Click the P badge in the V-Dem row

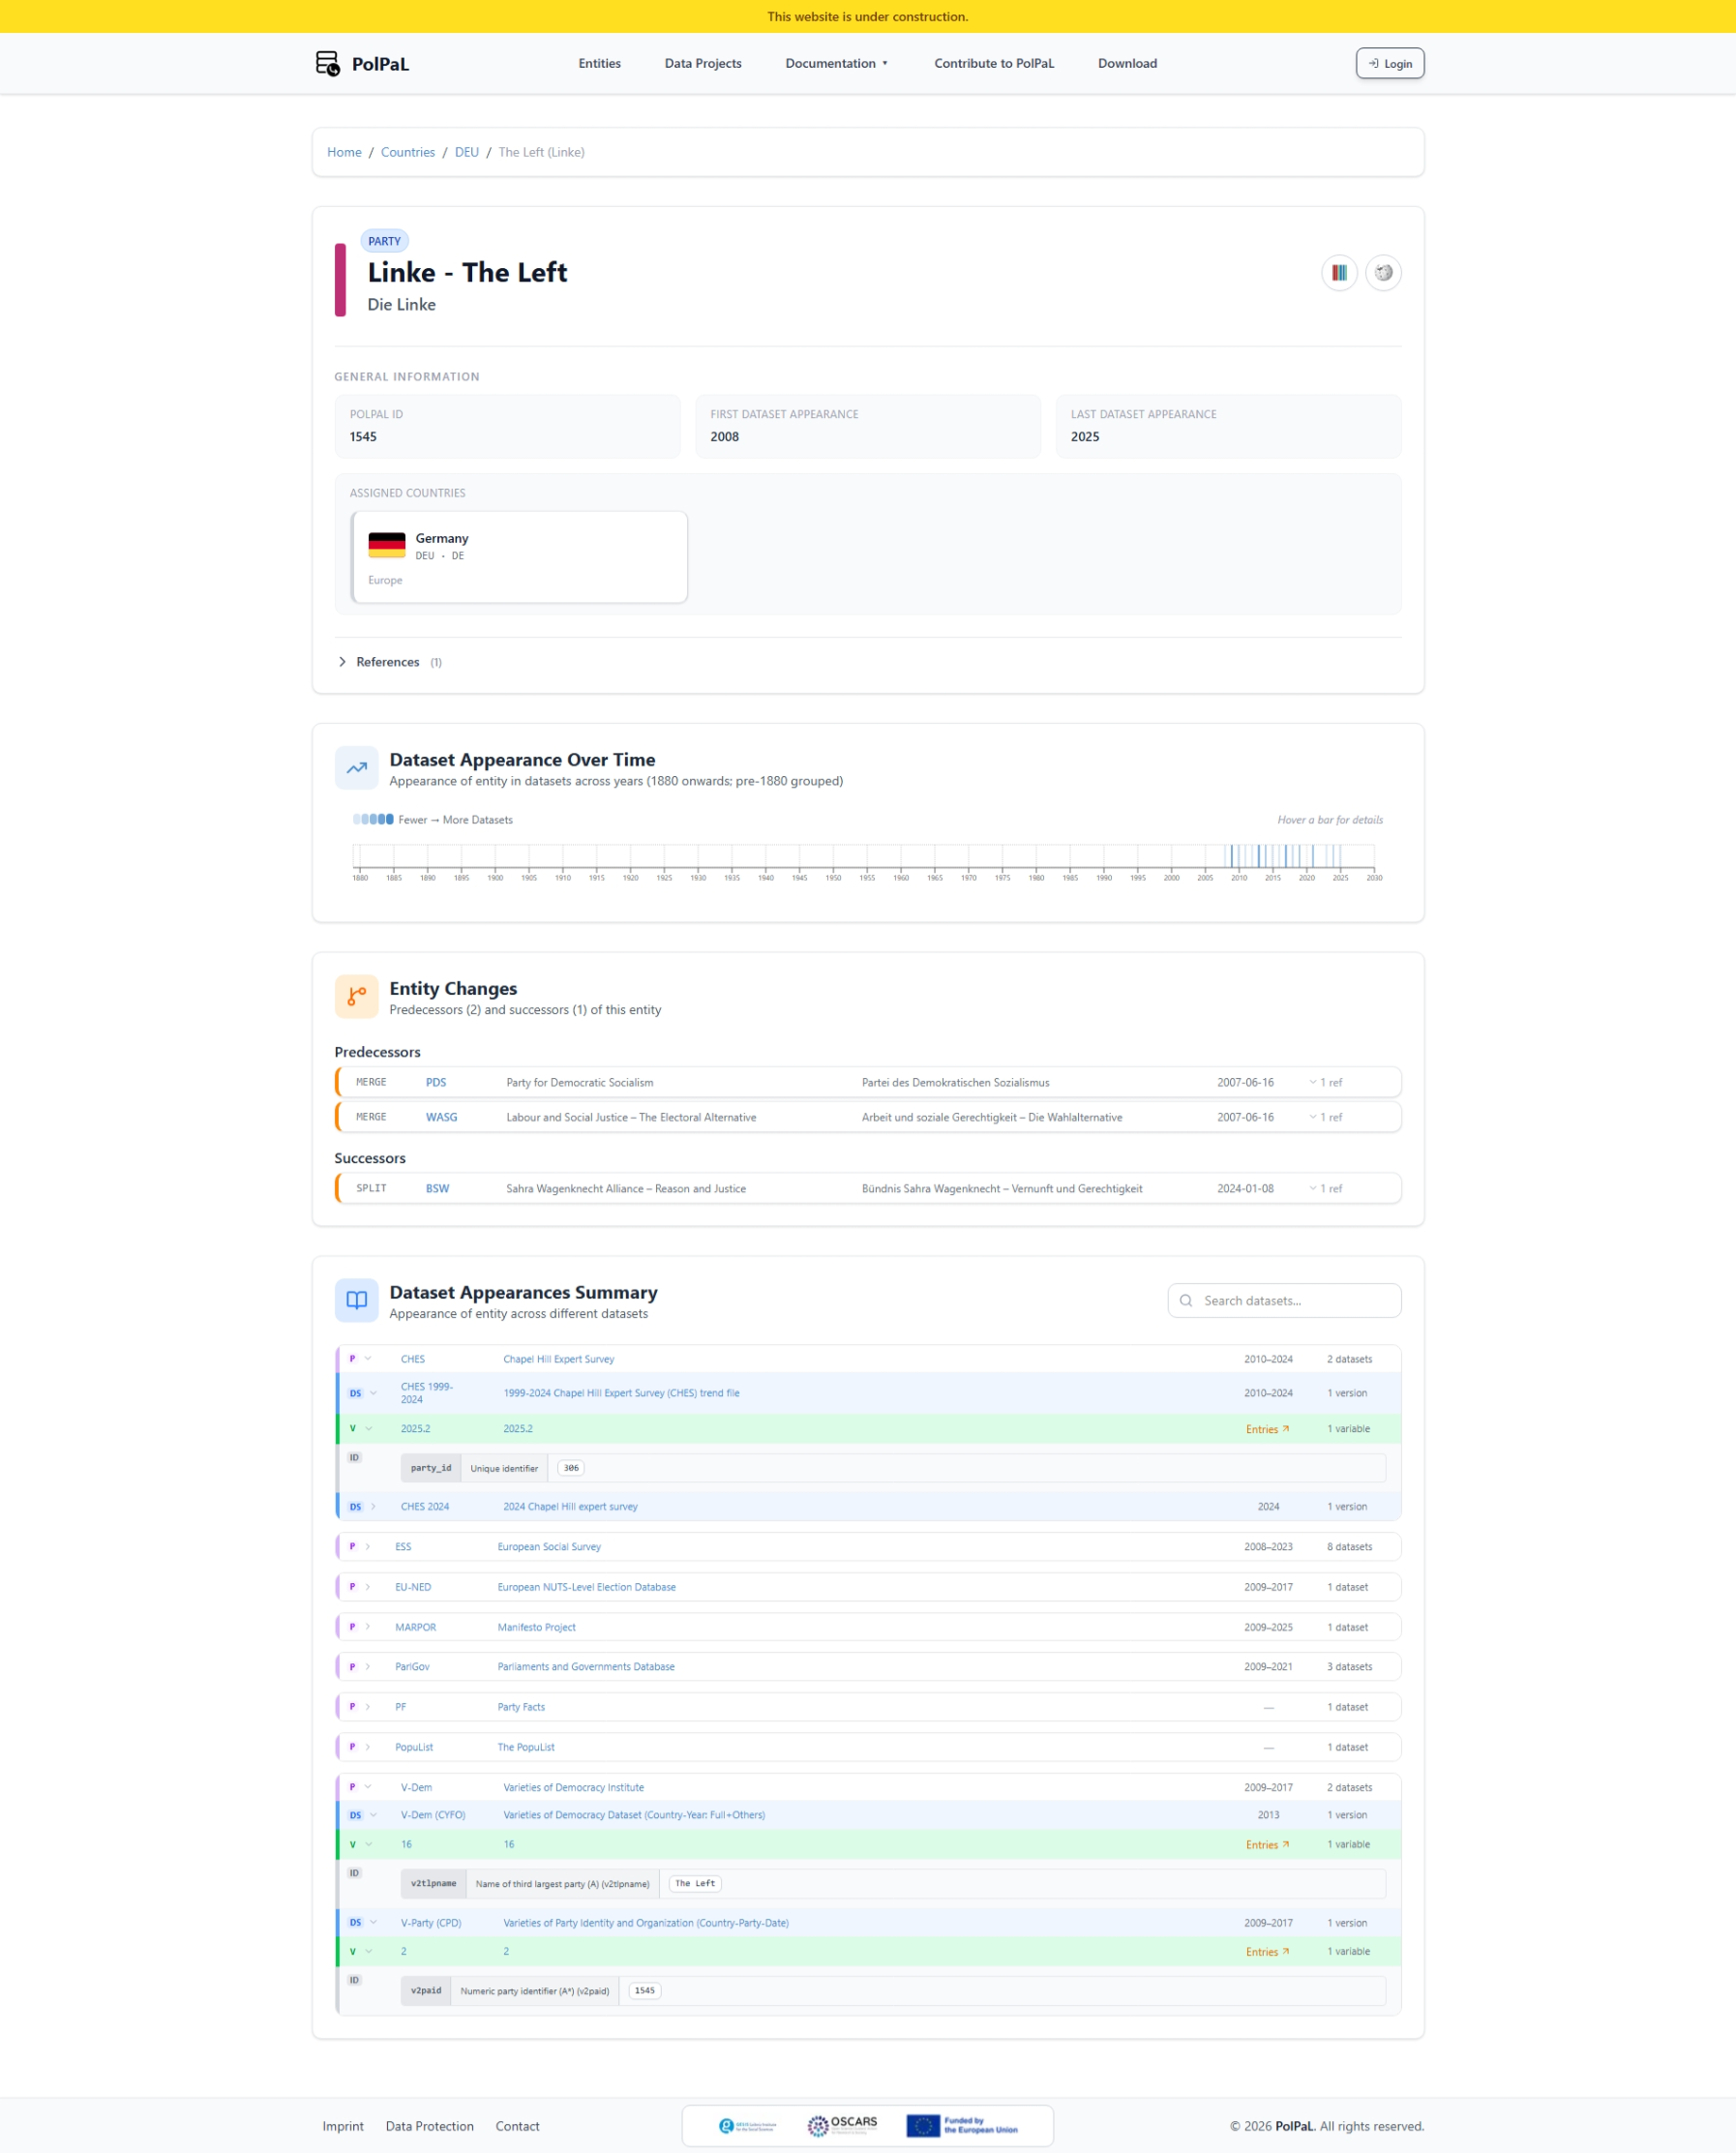352,1787
